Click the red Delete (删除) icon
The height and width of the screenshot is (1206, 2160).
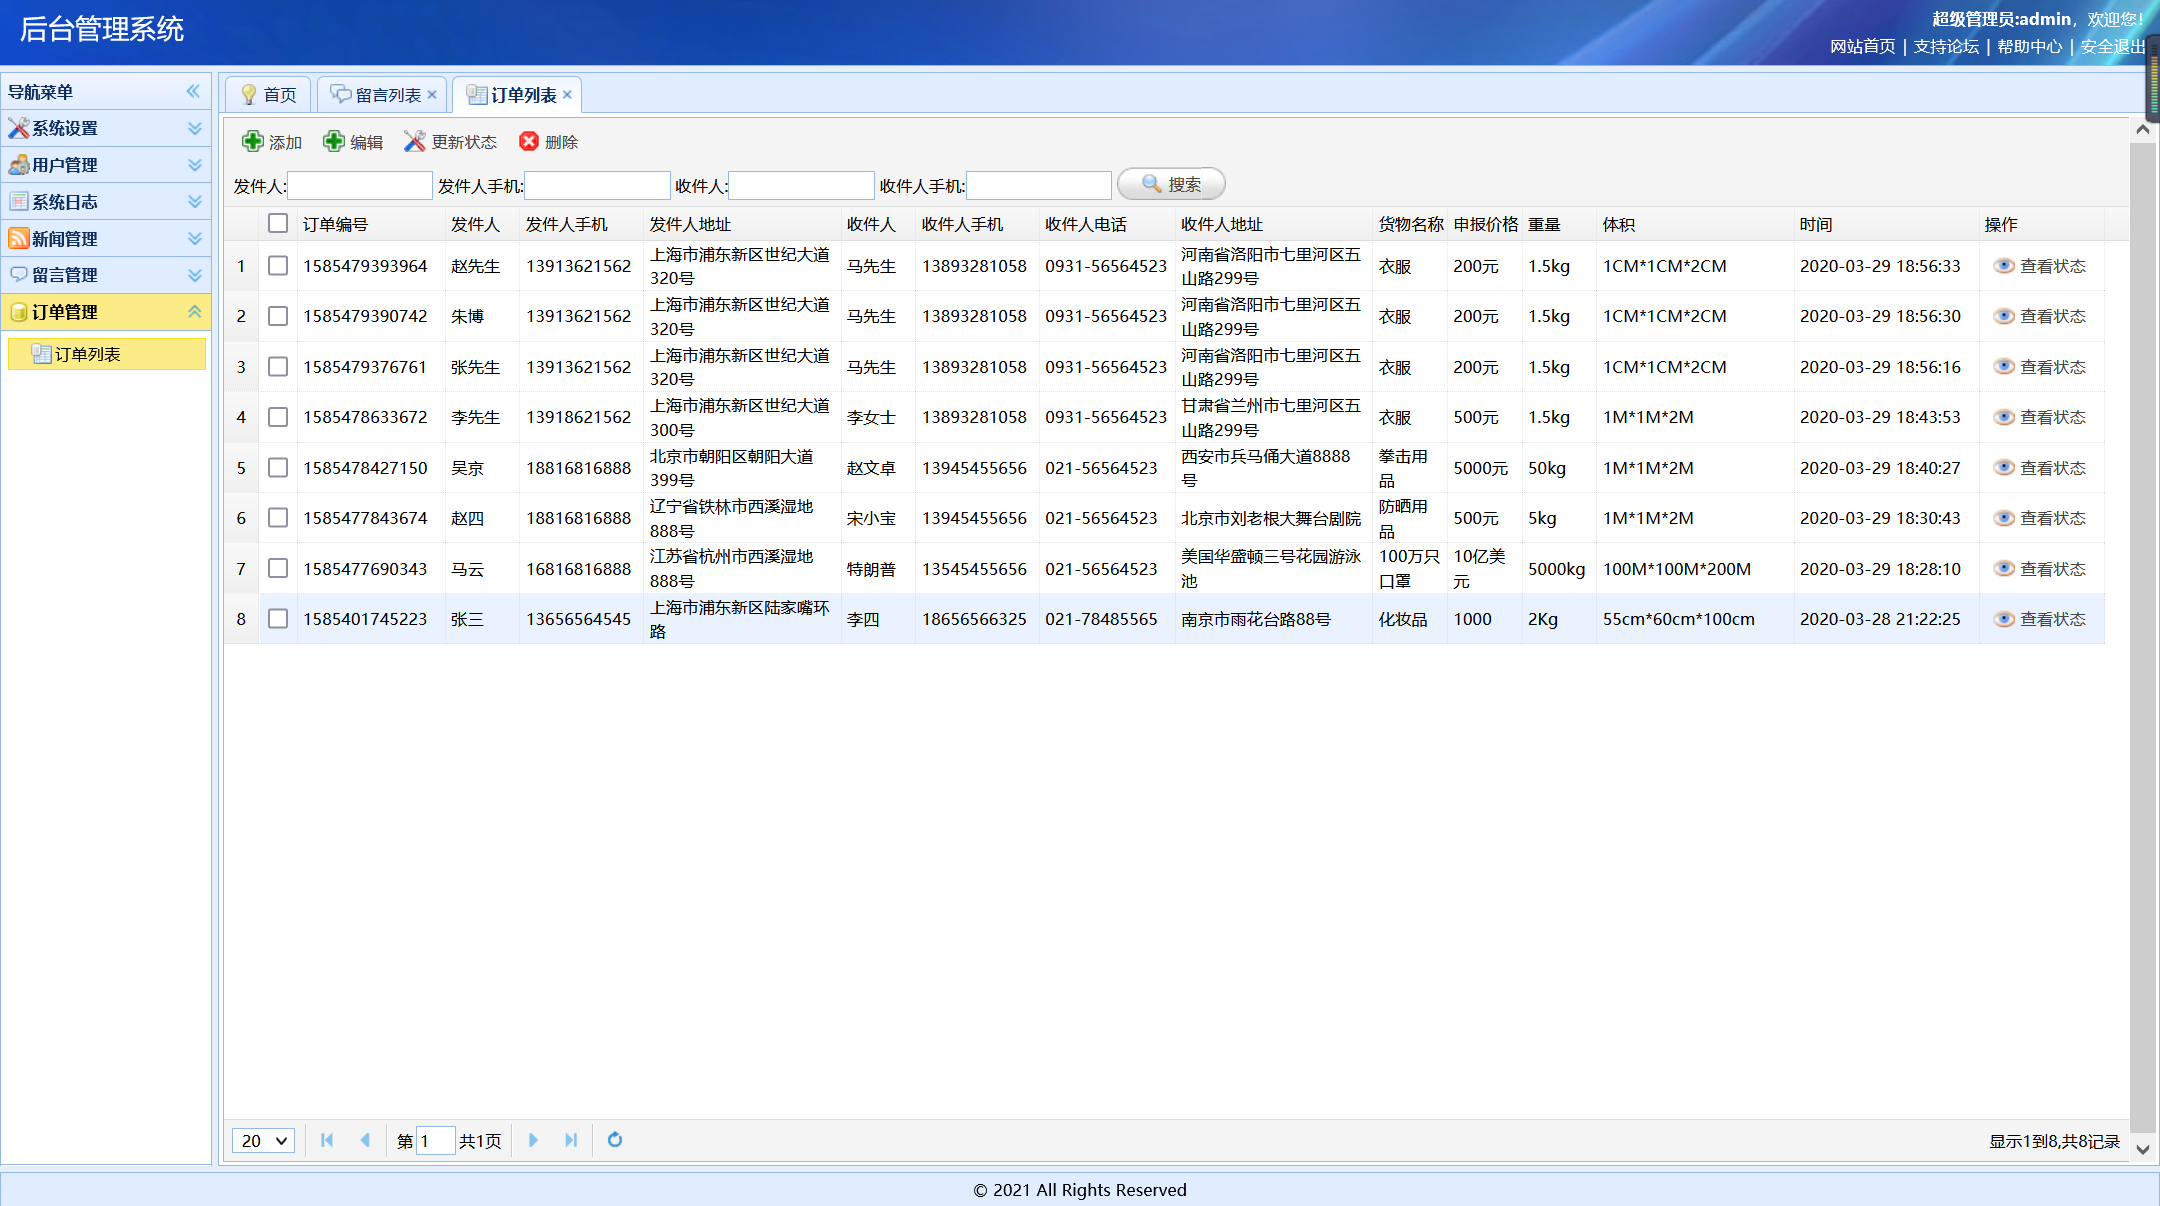tap(529, 142)
